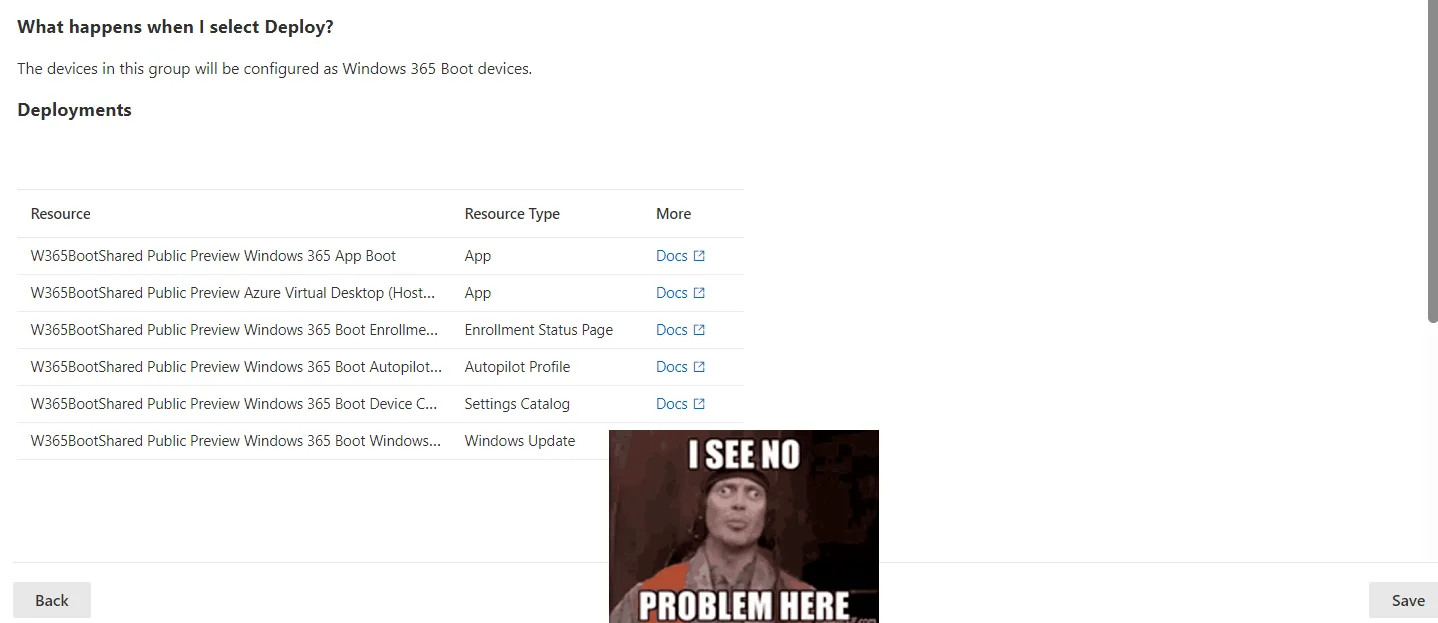Select the Windows 365 Boot Autopilot resource name
The height and width of the screenshot is (623, 1438).
point(236,367)
